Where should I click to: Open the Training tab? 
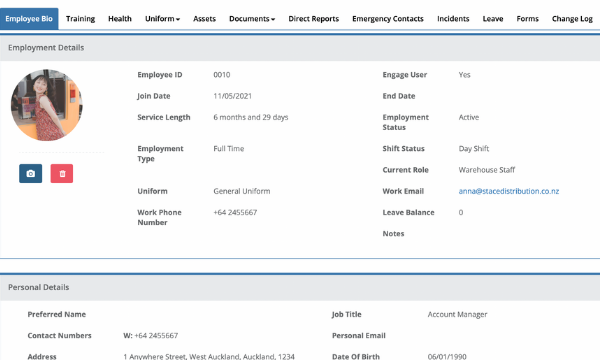click(x=80, y=19)
